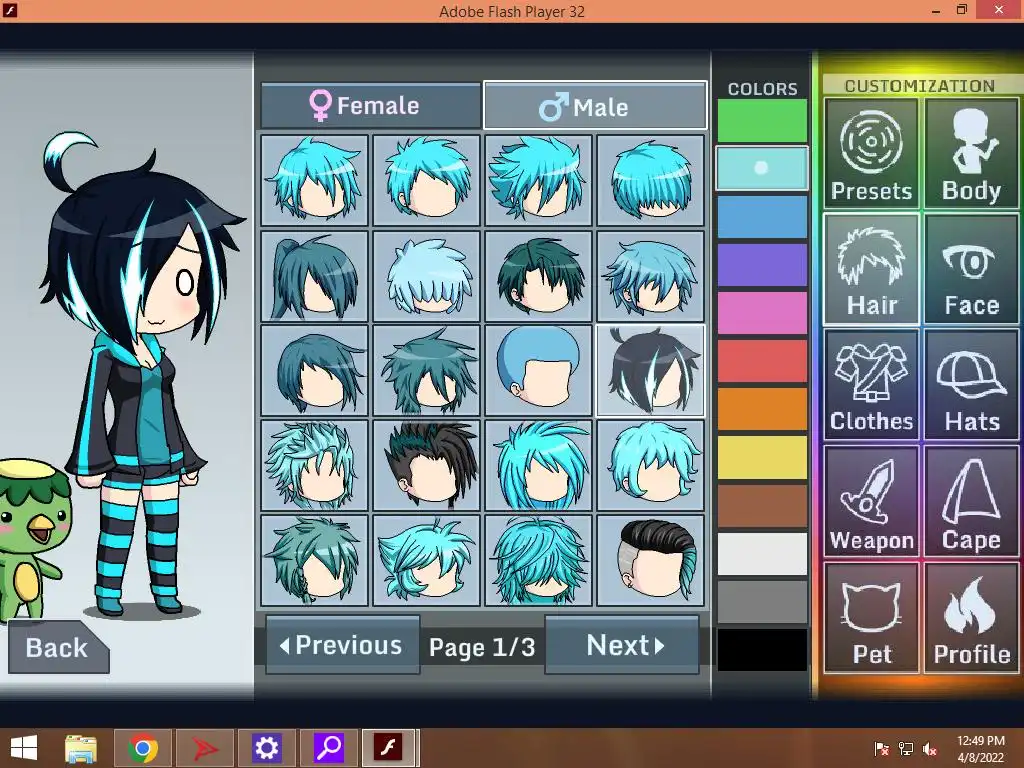The height and width of the screenshot is (768, 1024).
Task: Click the Flash icon in title bar
Action: click(x=10, y=10)
